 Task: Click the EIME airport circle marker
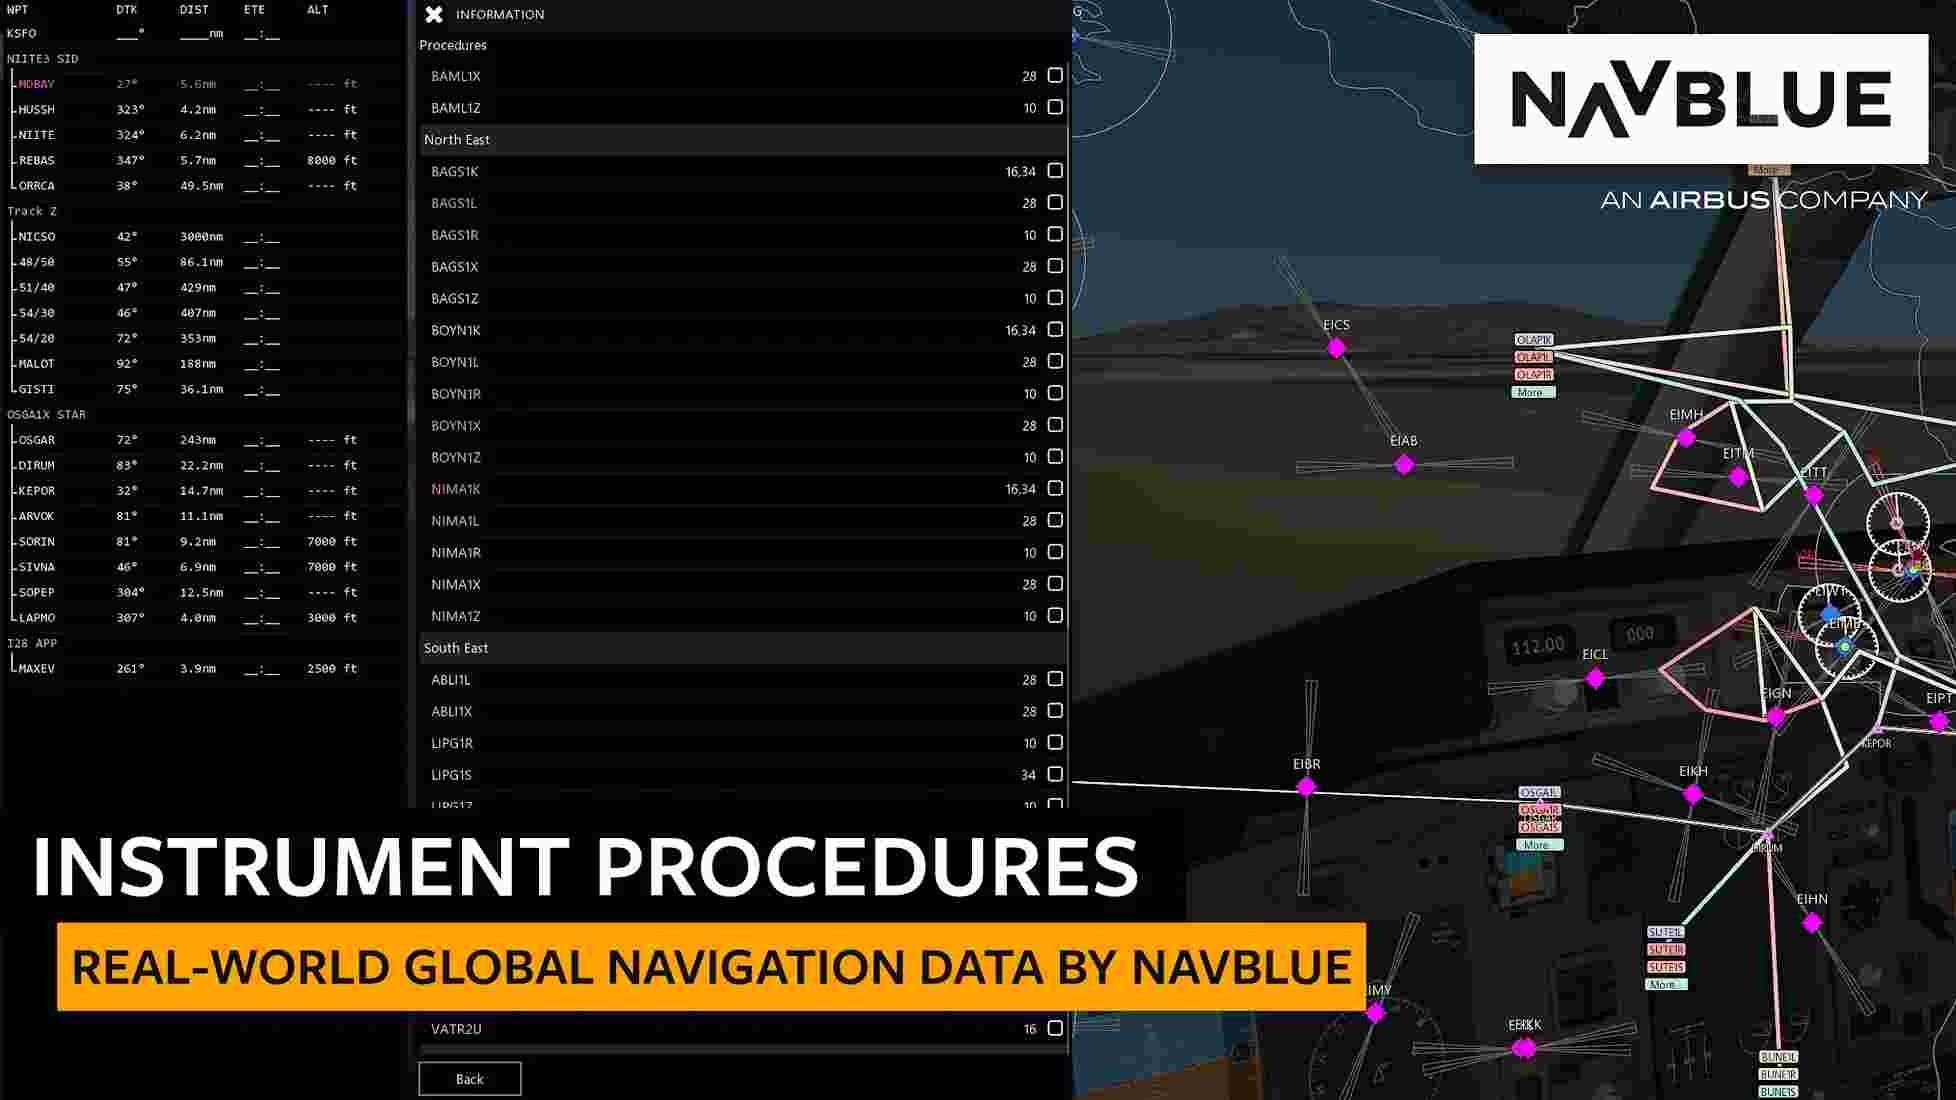point(1845,647)
